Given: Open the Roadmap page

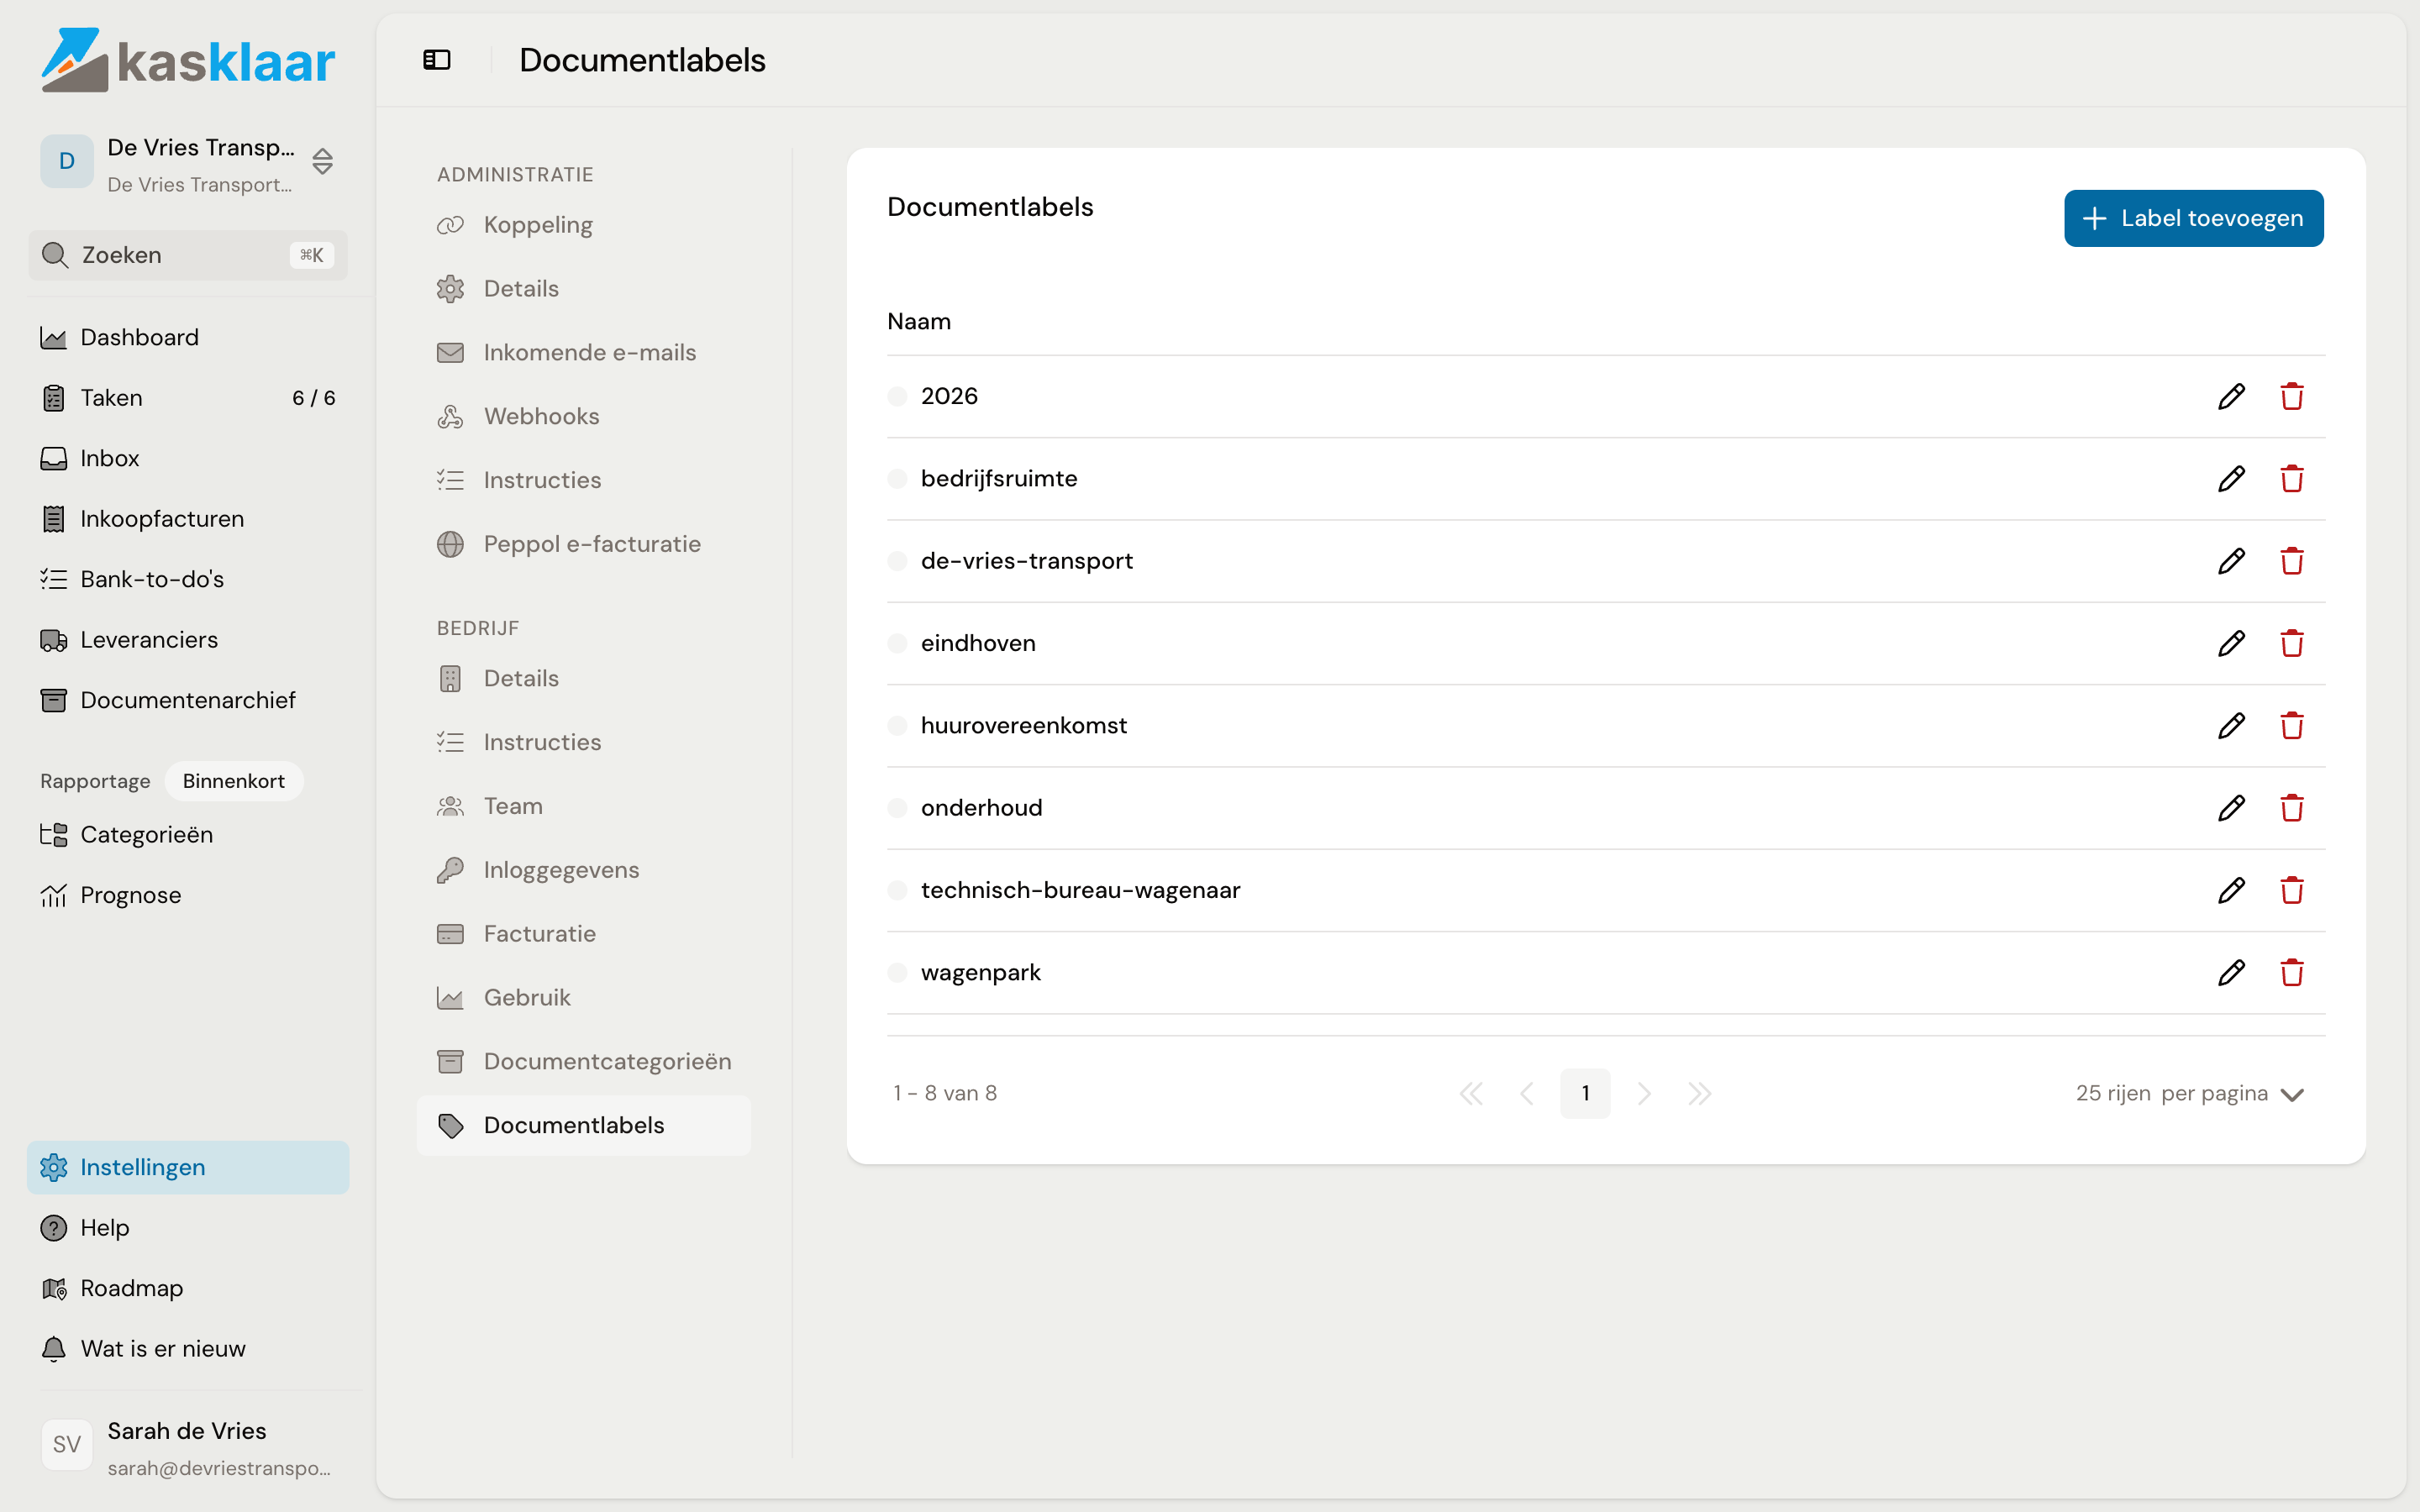Looking at the screenshot, I should pyautogui.click(x=188, y=1288).
